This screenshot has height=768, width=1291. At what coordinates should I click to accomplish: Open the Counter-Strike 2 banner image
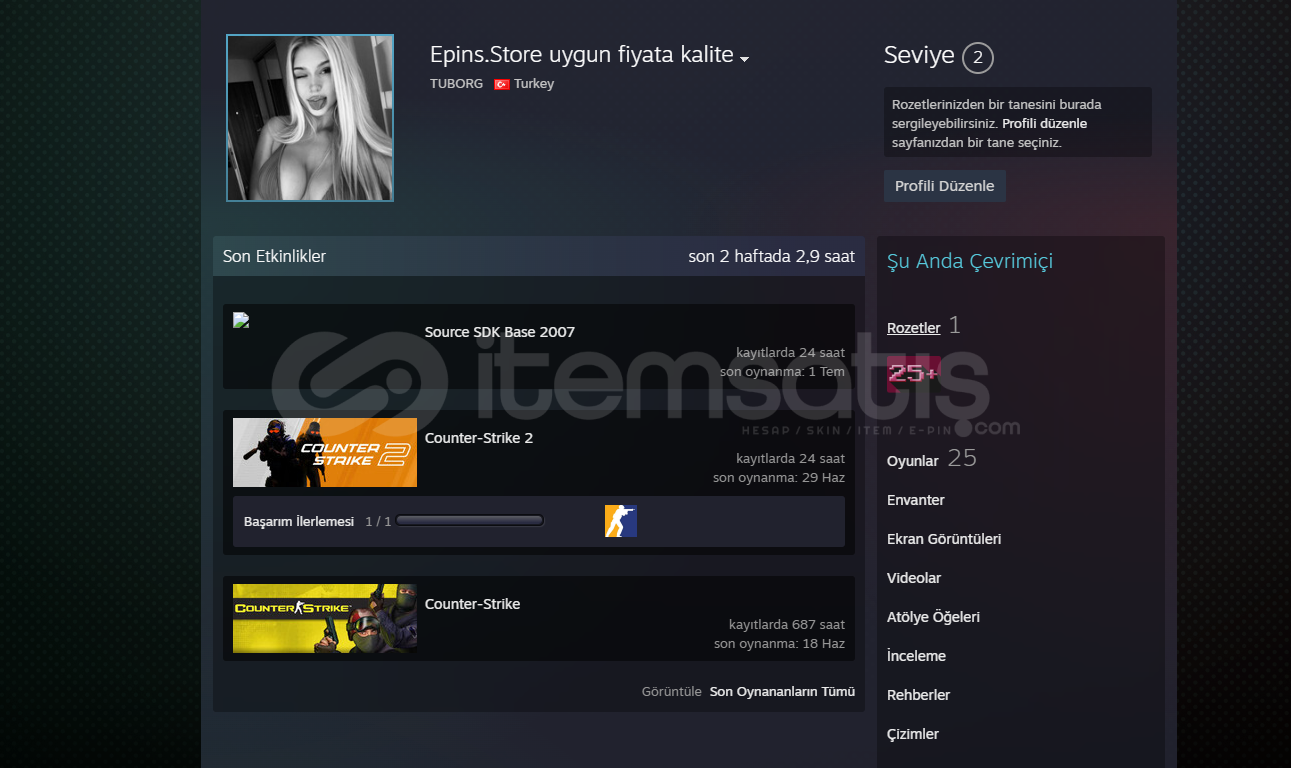coord(325,452)
